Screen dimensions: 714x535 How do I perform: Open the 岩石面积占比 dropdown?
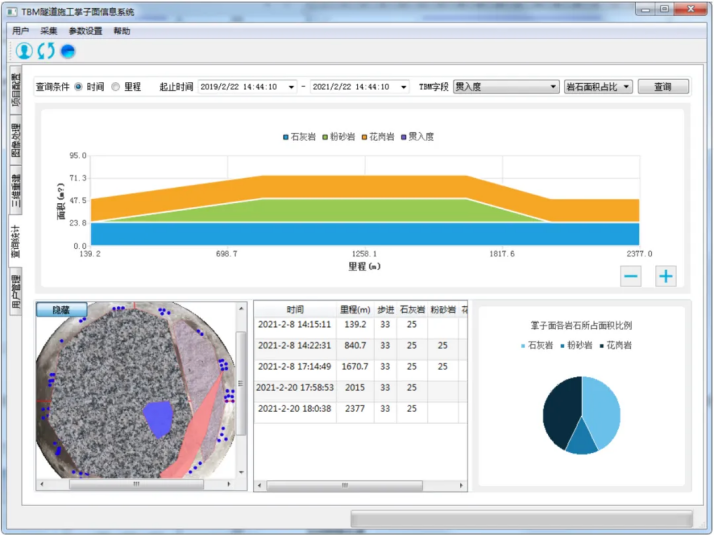[x=626, y=87]
